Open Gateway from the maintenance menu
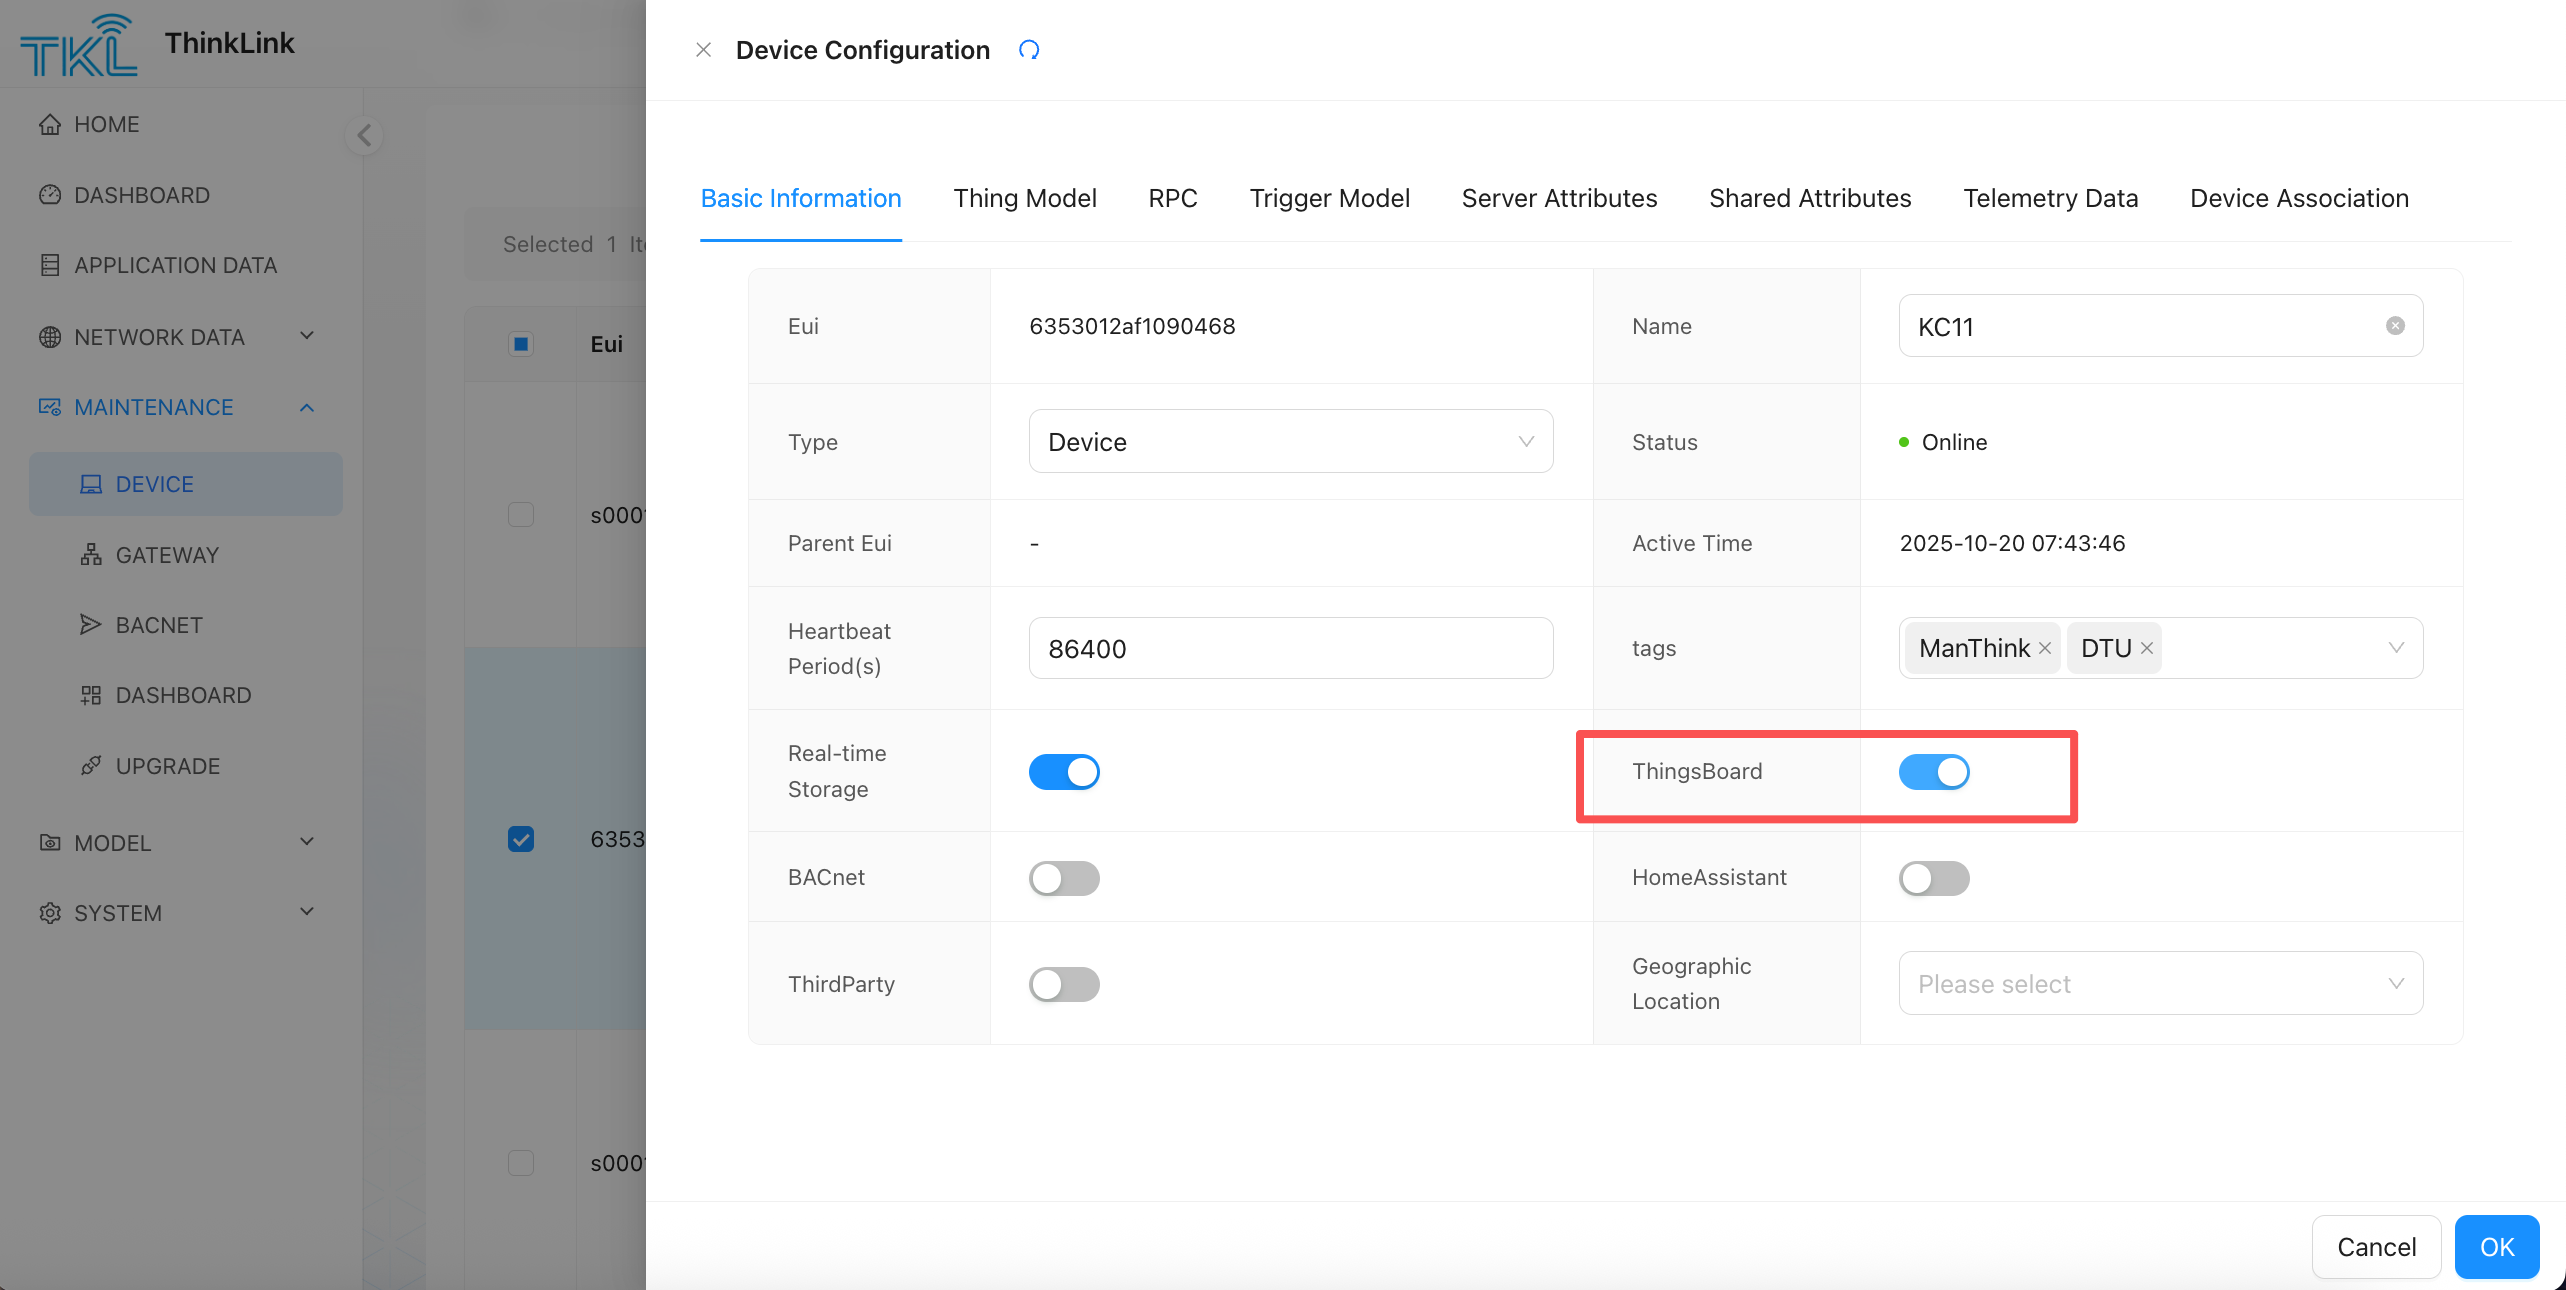Screen dimensions: 2566x1290 tap(166, 555)
